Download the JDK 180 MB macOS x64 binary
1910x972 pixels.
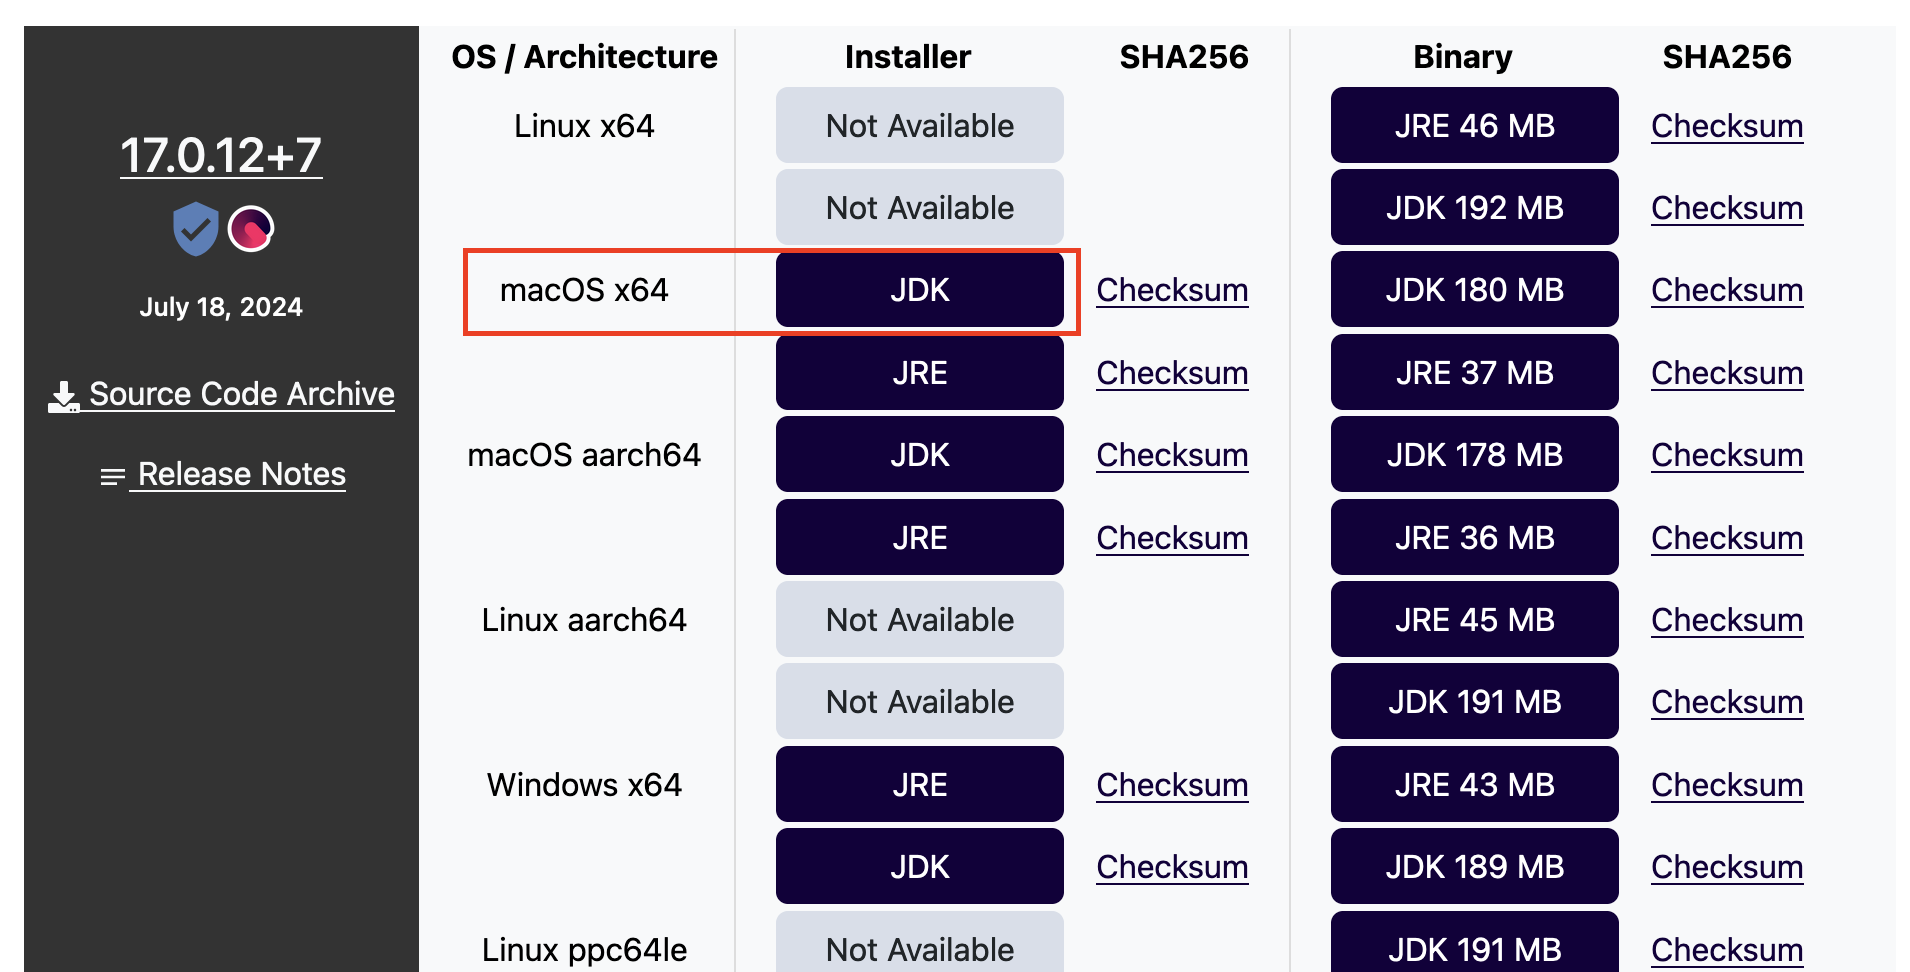coord(1474,289)
